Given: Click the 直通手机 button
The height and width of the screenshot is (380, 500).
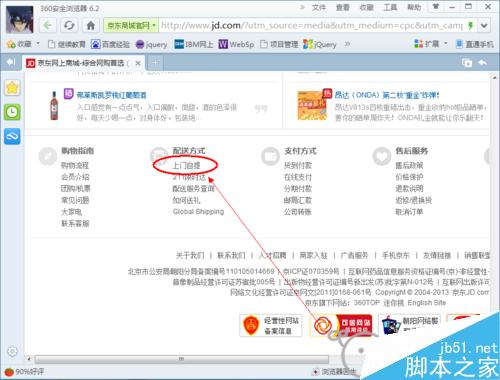Looking at the screenshot, I should click(x=475, y=44).
